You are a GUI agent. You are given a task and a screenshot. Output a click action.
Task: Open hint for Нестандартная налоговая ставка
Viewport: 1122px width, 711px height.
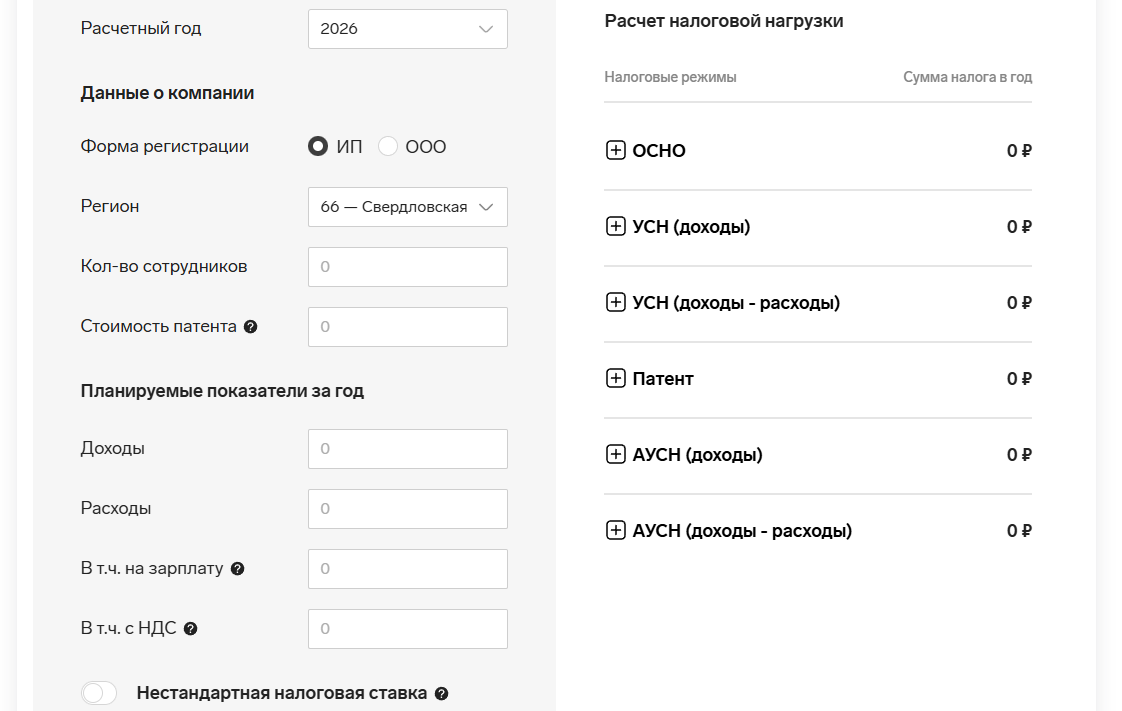[441, 694]
